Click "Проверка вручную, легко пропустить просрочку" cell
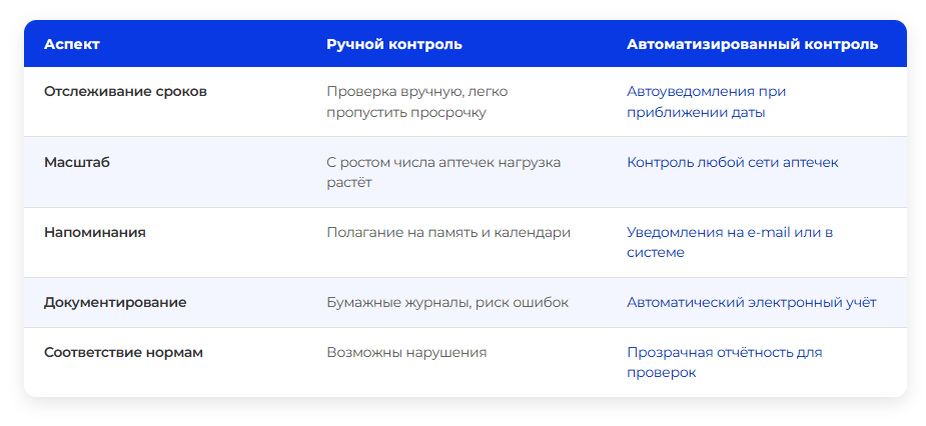Image resolution: width=926 pixels, height=426 pixels. (x=417, y=102)
